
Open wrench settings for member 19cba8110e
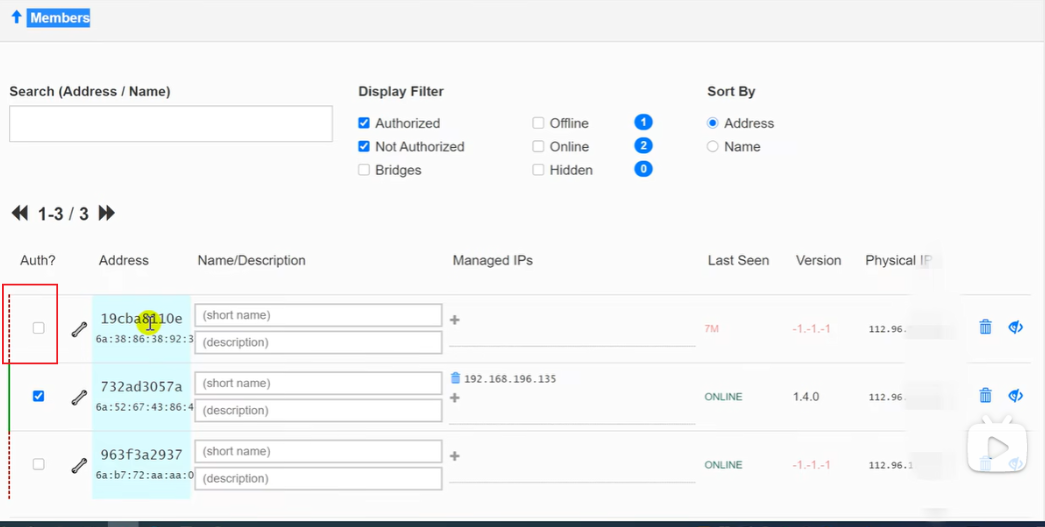[x=79, y=330]
